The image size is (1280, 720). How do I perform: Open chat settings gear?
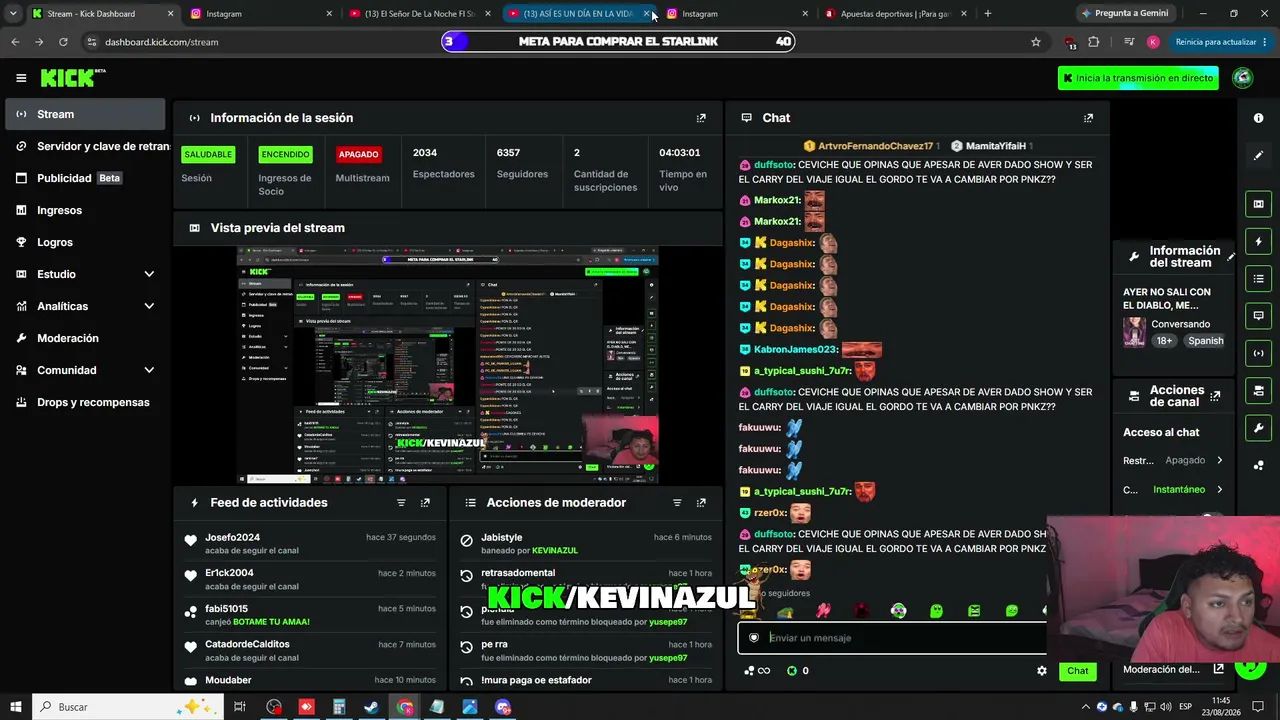tap(1042, 671)
